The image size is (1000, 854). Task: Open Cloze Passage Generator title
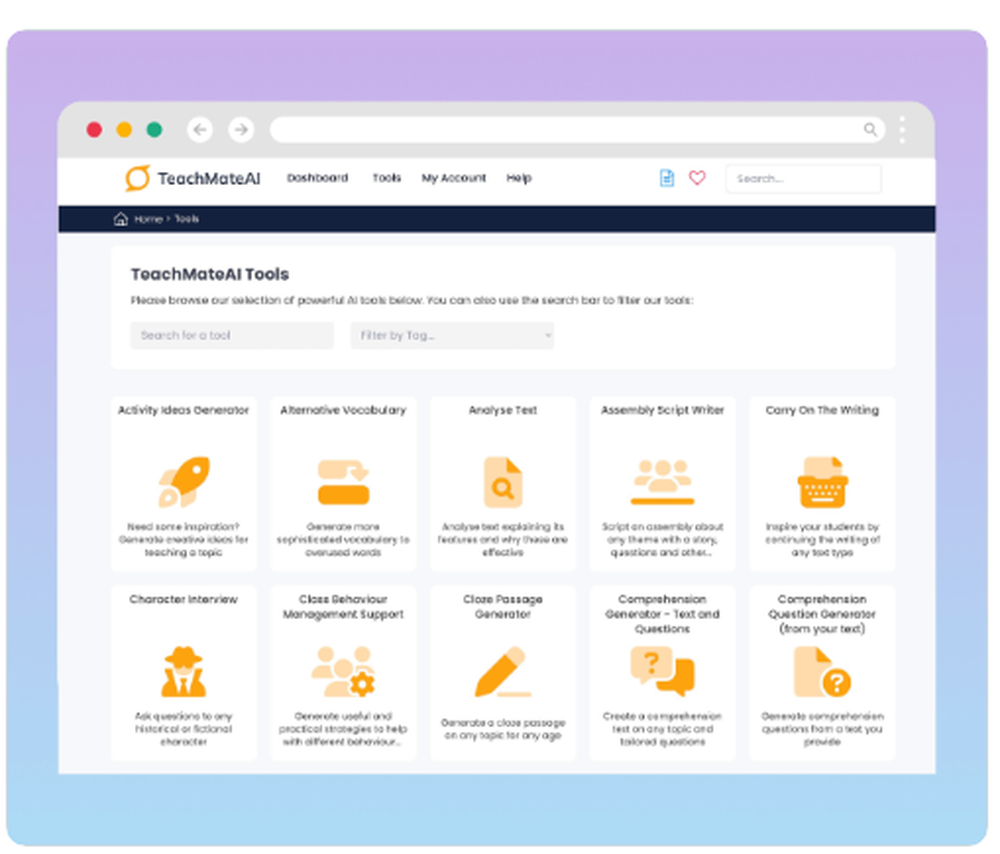coord(503,607)
